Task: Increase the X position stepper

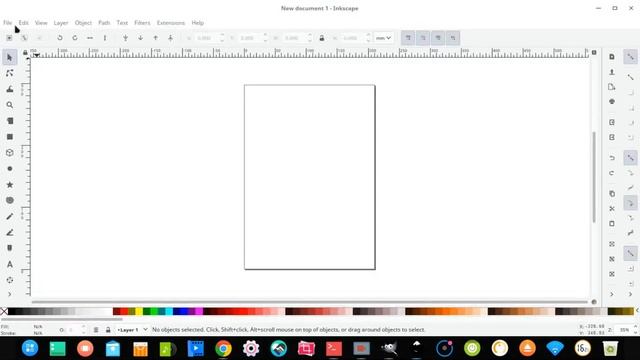Action: pos(222,35)
